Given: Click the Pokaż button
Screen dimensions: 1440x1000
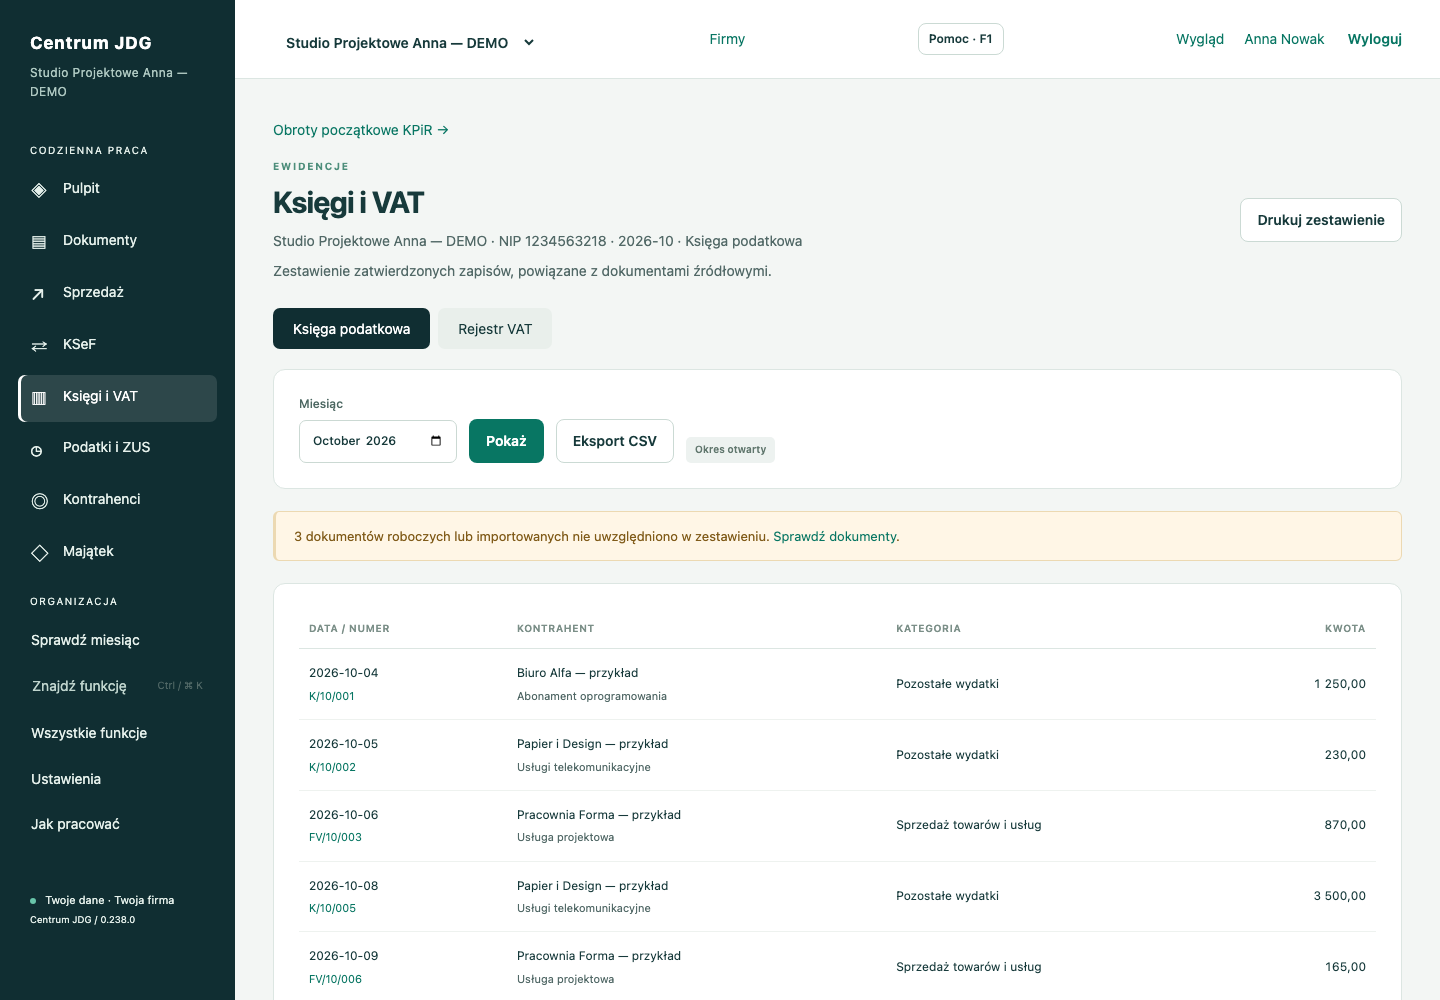Looking at the screenshot, I should tap(506, 441).
